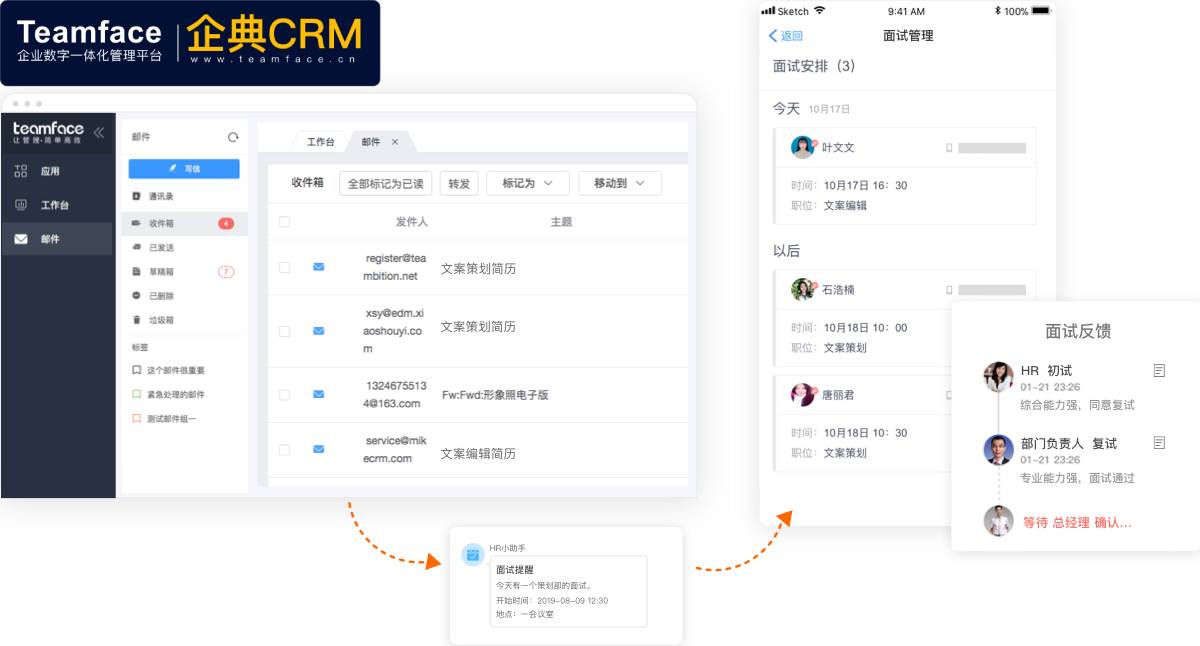This screenshot has height=646, width=1200.
Task: Click the drafts count badge on 草稿箱
Action: (x=226, y=272)
